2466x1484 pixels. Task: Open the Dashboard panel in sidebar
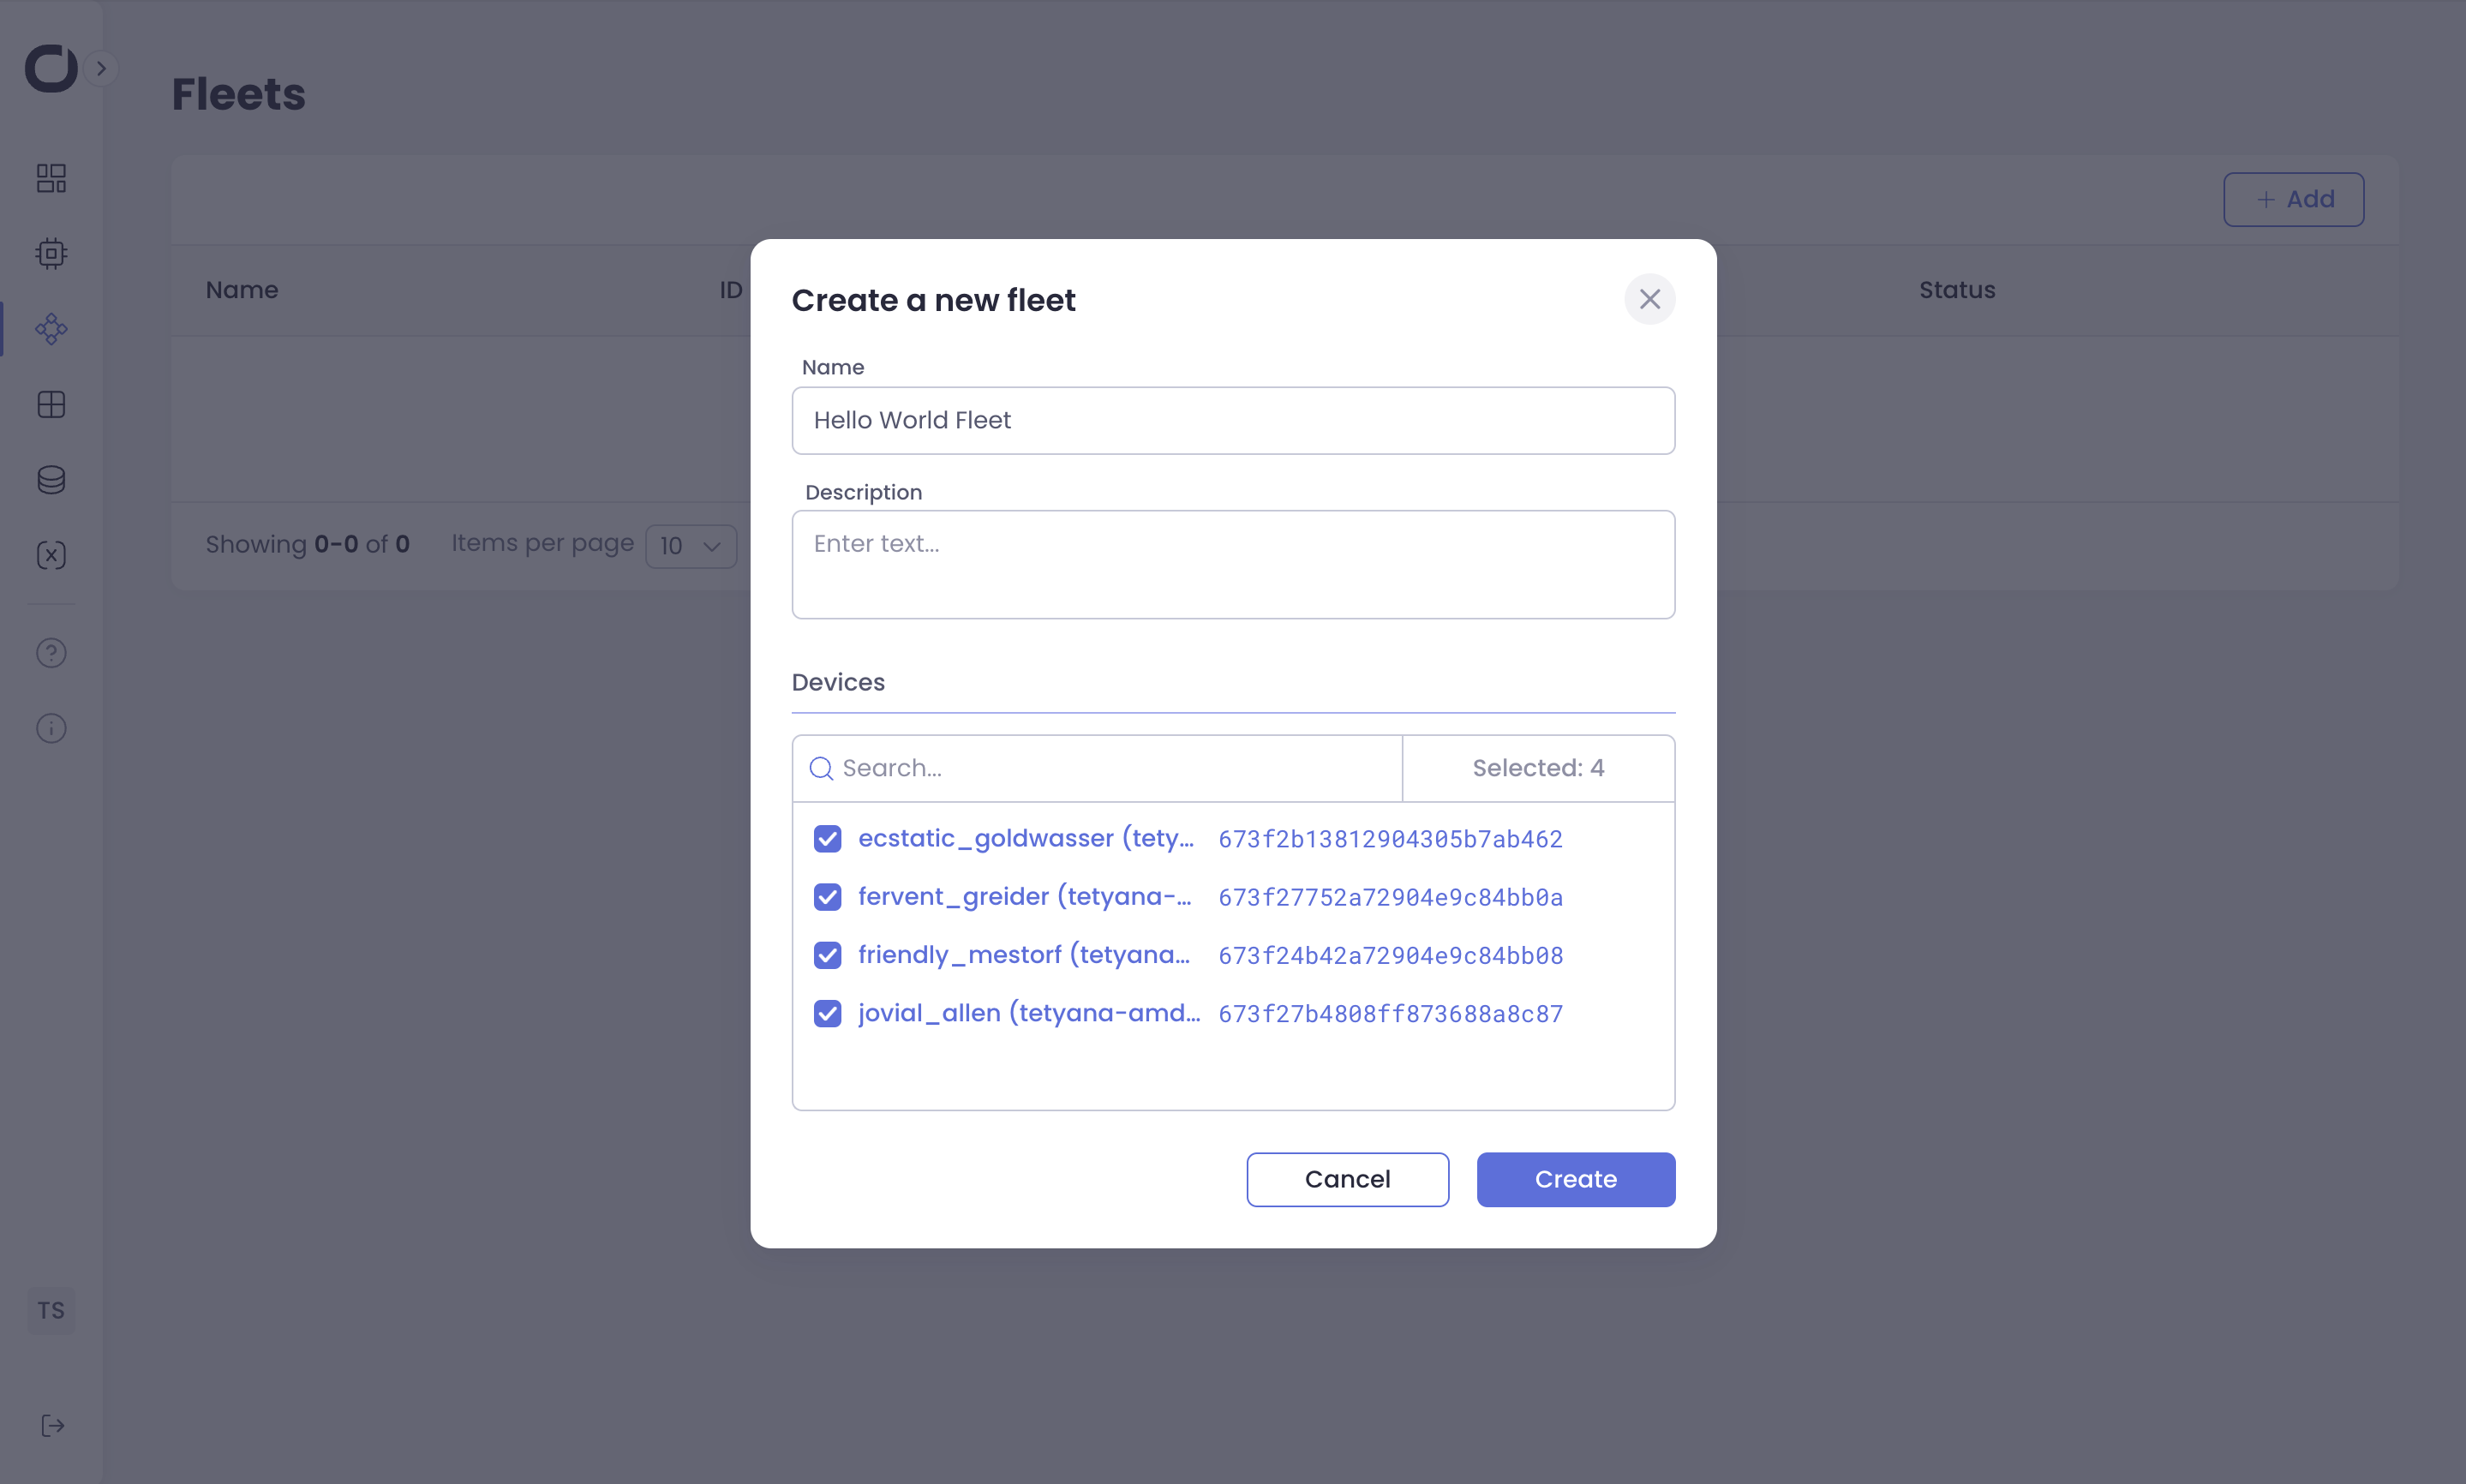coord(50,178)
